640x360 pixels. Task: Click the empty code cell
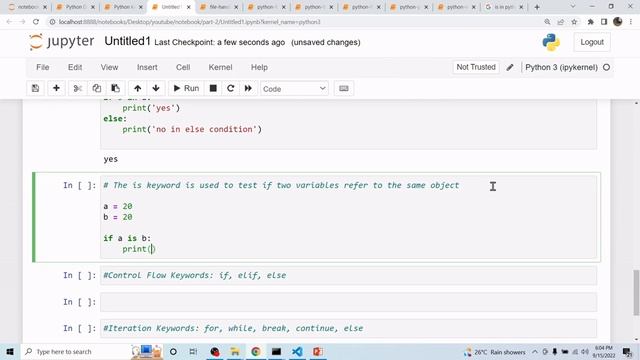pyautogui.click(x=348, y=302)
